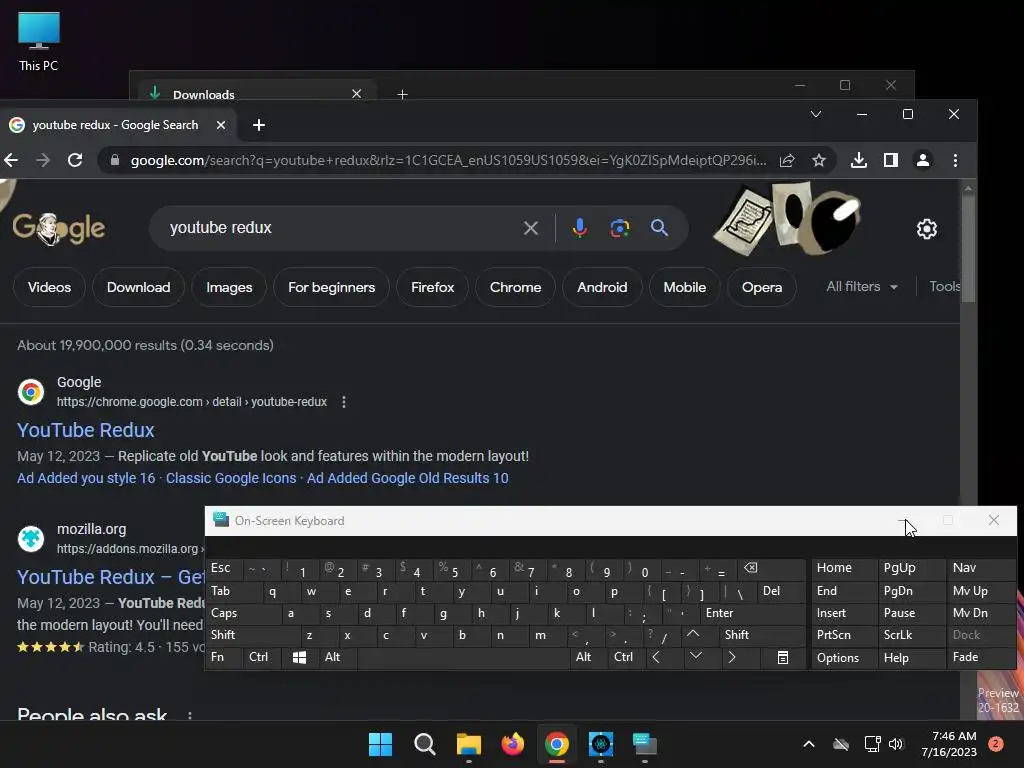Toggle Caps lock key on On-Screen Keyboard

(x=244, y=613)
